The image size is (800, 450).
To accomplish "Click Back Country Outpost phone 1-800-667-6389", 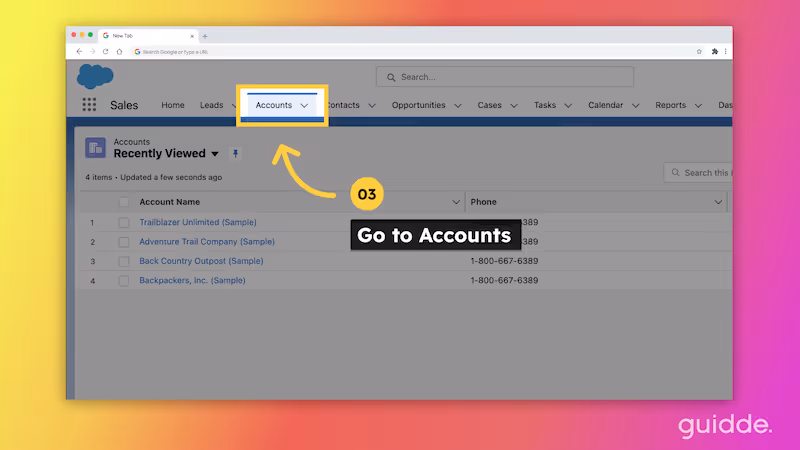I will click(504, 261).
